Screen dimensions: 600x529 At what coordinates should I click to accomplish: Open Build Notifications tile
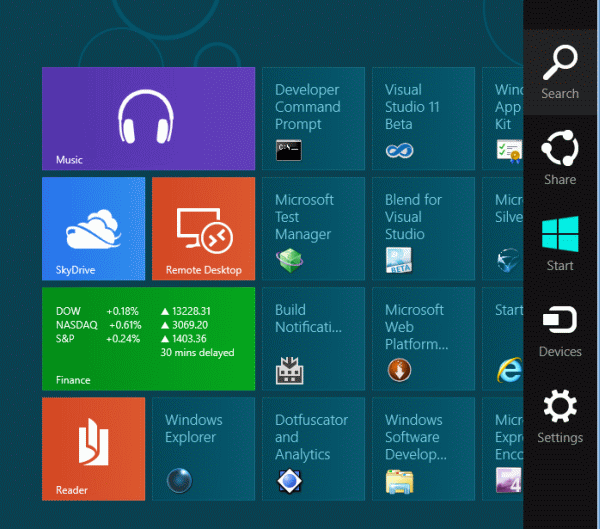tap(313, 339)
